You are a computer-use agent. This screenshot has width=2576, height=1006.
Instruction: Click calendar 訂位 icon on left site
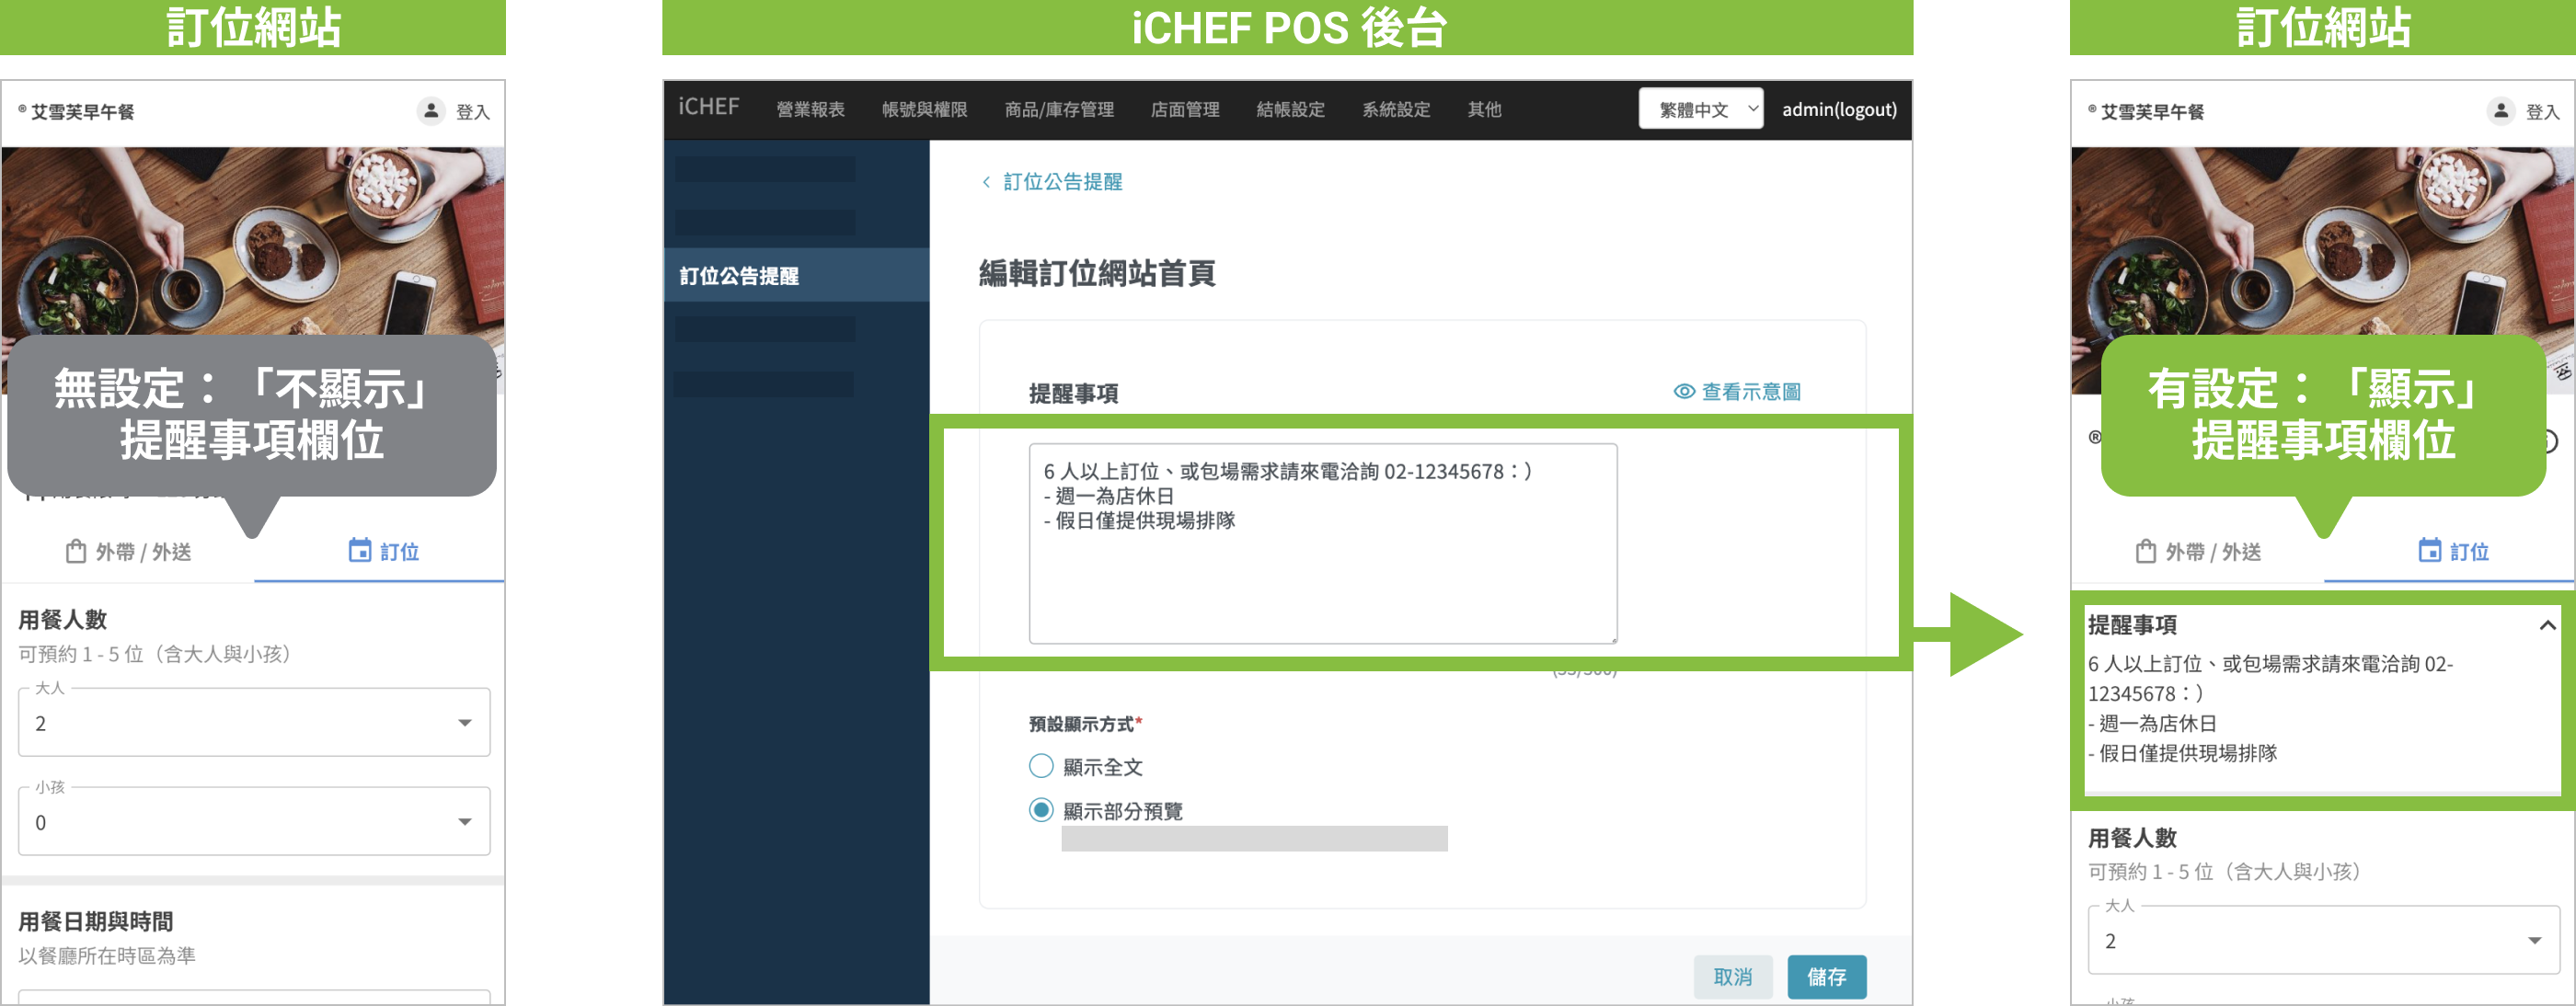point(359,550)
